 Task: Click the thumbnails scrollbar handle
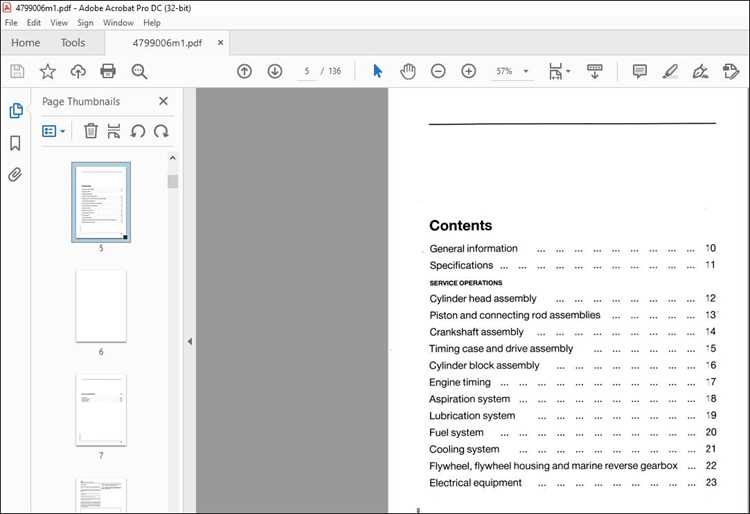tap(173, 182)
